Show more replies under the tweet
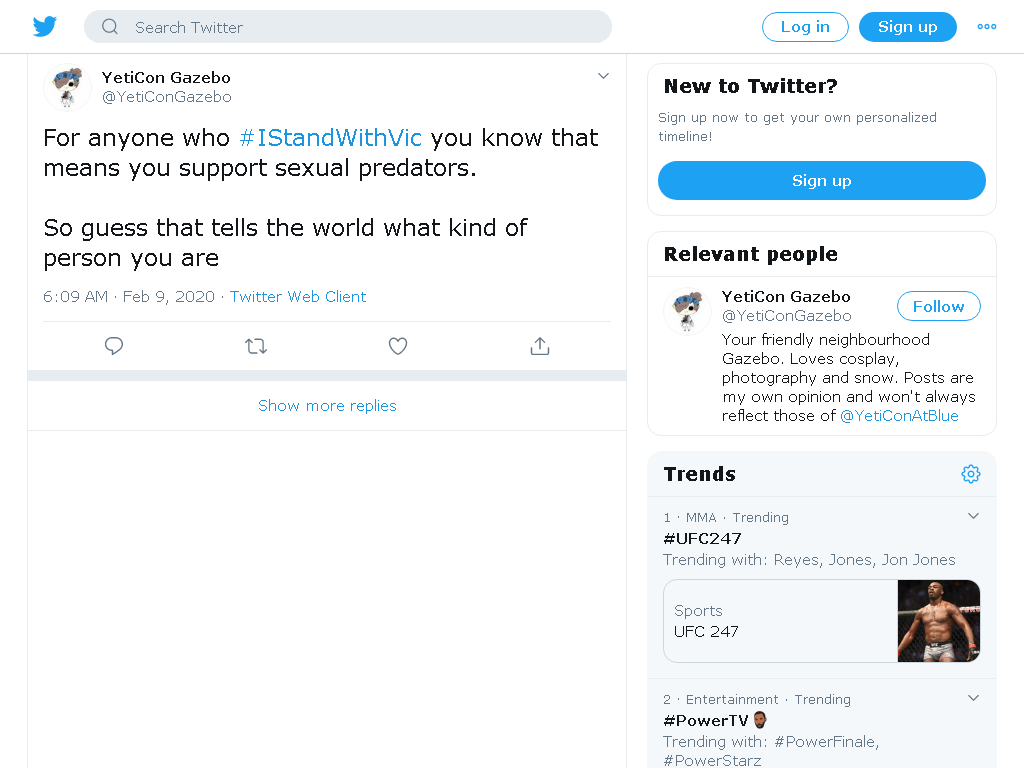This screenshot has width=1024, height=768. (327, 406)
